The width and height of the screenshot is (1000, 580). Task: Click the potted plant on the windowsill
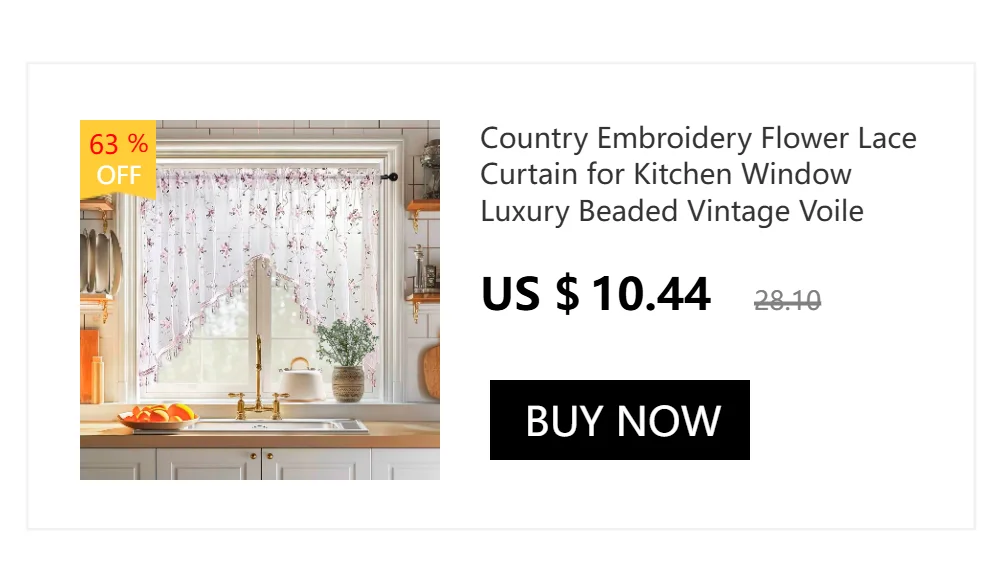(348, 361)
